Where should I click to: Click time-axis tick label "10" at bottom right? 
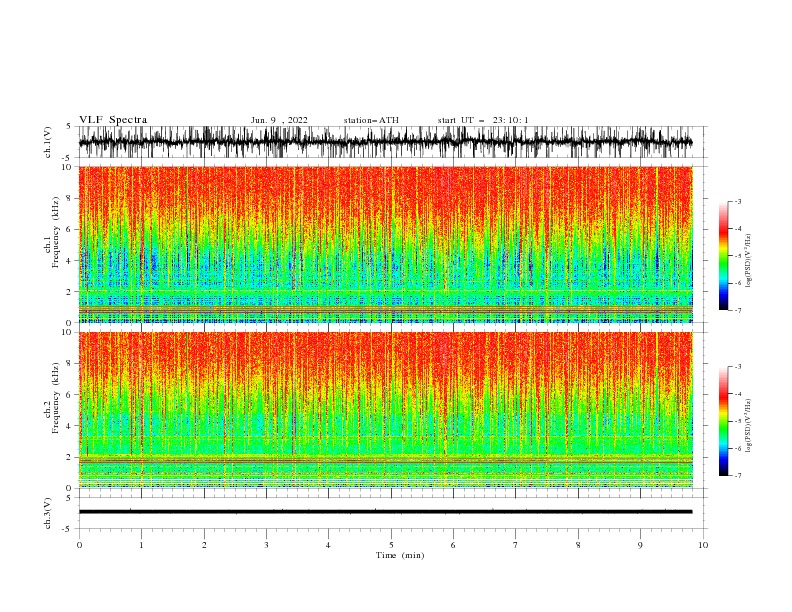click(x=703, y=545)
